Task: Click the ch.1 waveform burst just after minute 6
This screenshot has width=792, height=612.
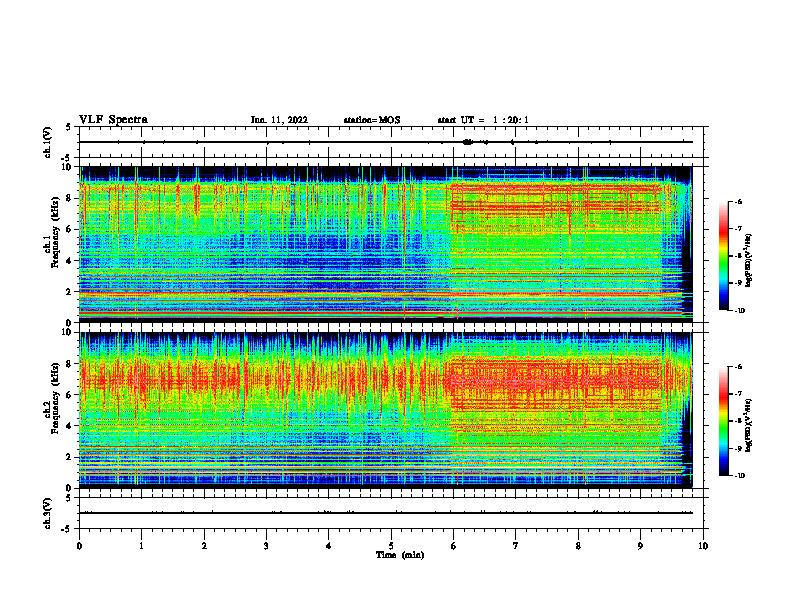Action: tap(468, 142)
